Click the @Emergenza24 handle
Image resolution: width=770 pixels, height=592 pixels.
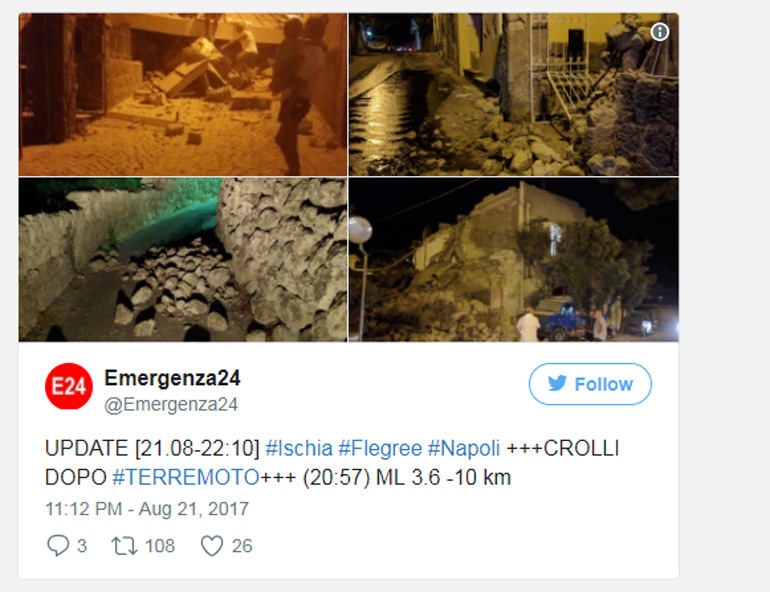click(171, 404)
